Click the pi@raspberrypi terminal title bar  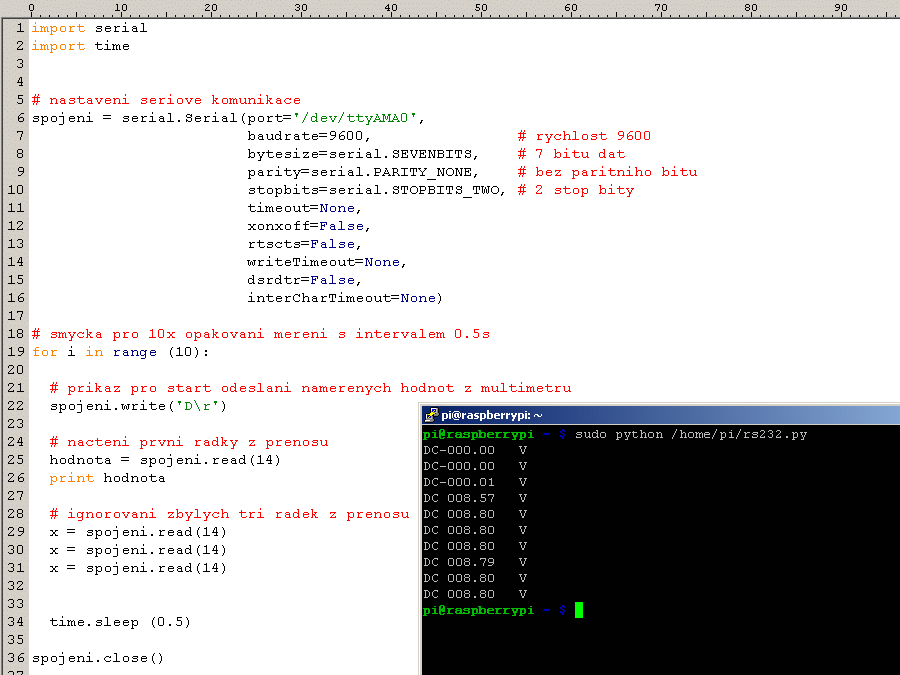coord(661,414)
